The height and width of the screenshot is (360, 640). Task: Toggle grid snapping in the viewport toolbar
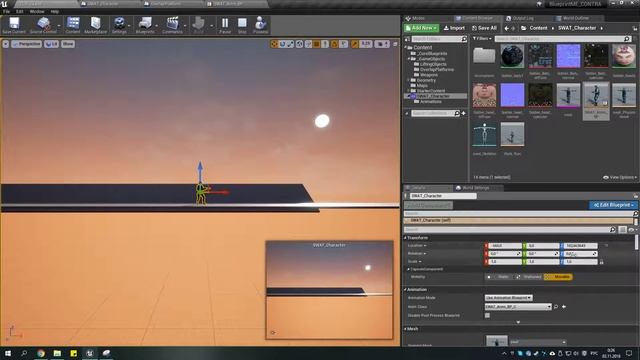(317, 44)
